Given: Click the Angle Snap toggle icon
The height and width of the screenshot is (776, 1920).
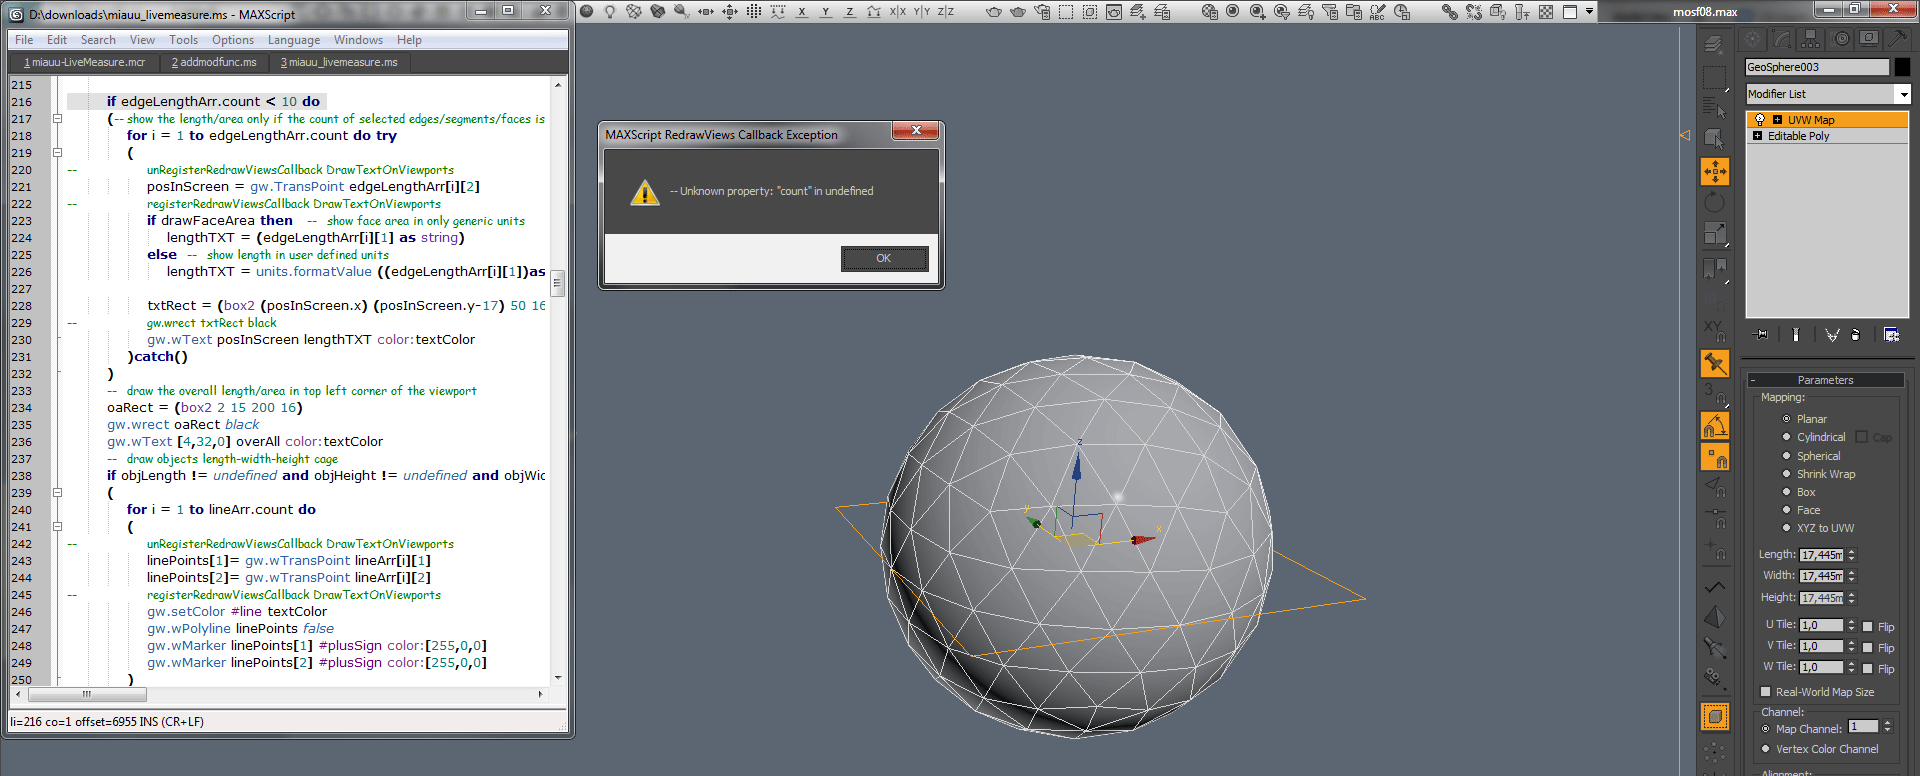Looking at the screenshot, I should tap(1715, 427).
